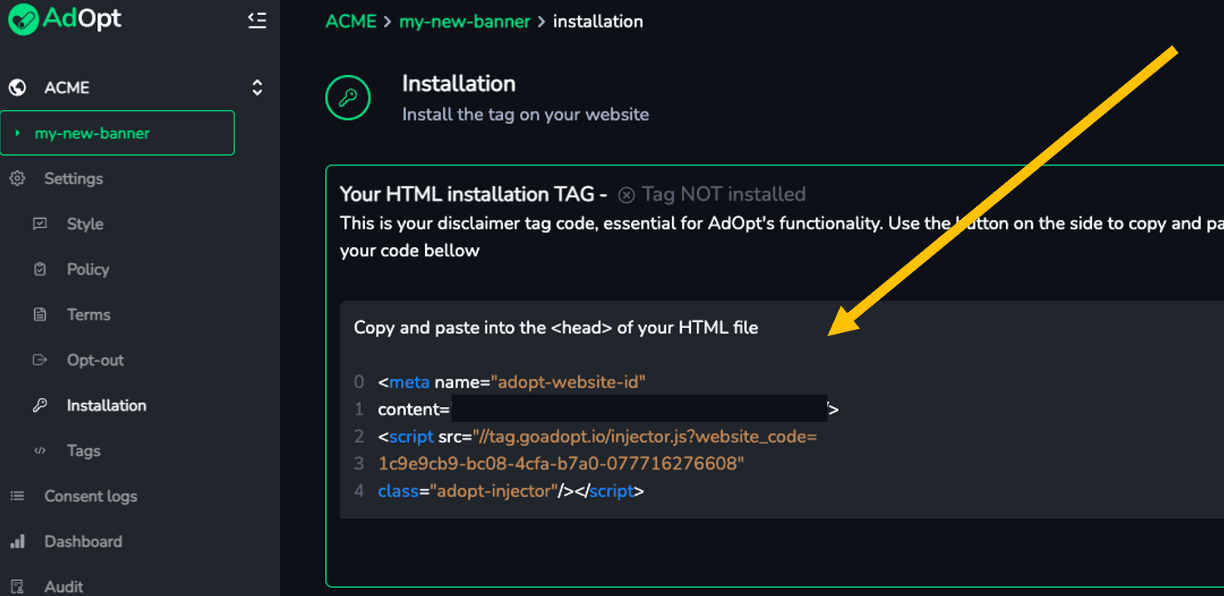The height and width of the screenshot is (596, 1224).
Task: Click the Dashboard bar chart icon
Action: [17, 541]
